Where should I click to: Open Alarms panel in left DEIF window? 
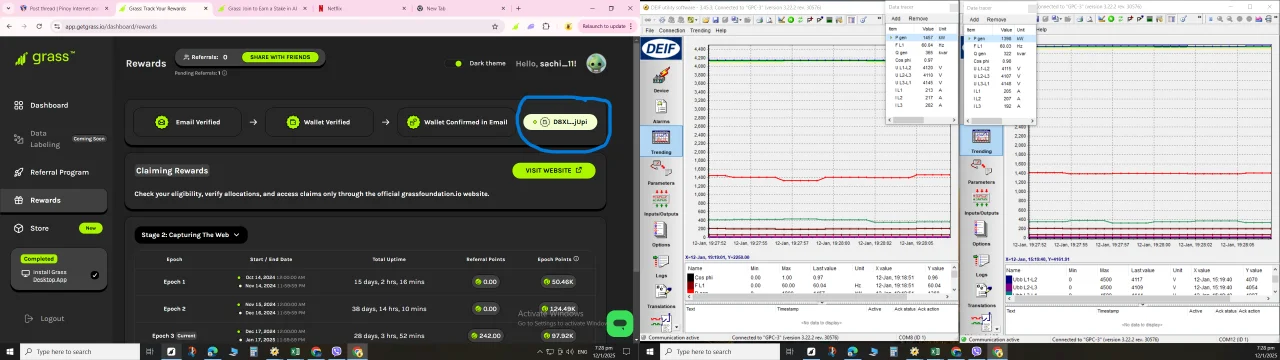(661, 110)
